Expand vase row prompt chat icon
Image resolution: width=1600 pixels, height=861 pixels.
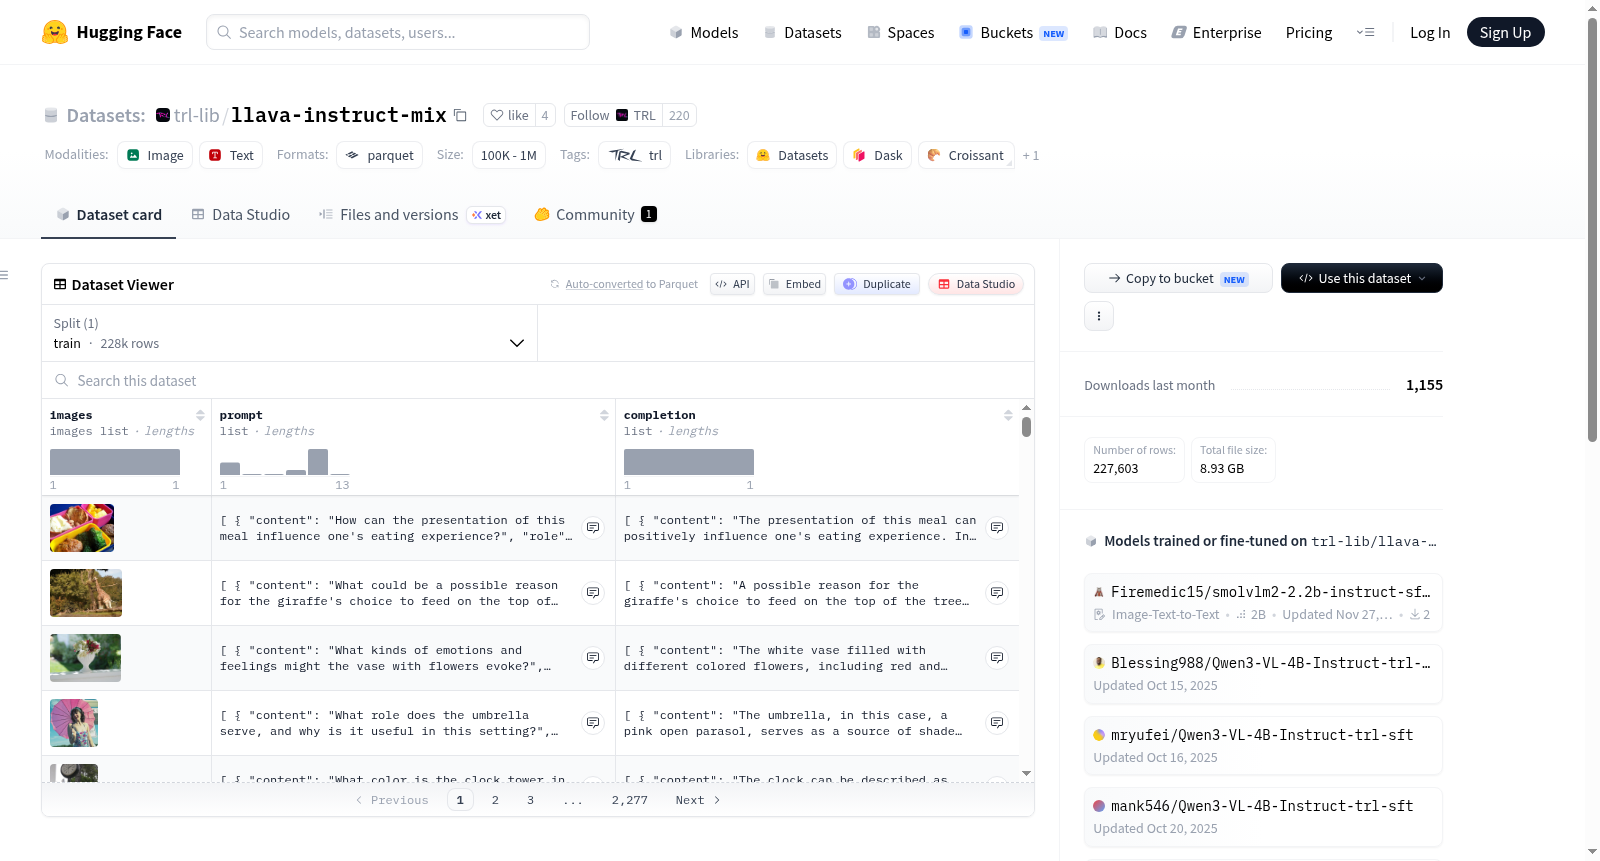593,657
